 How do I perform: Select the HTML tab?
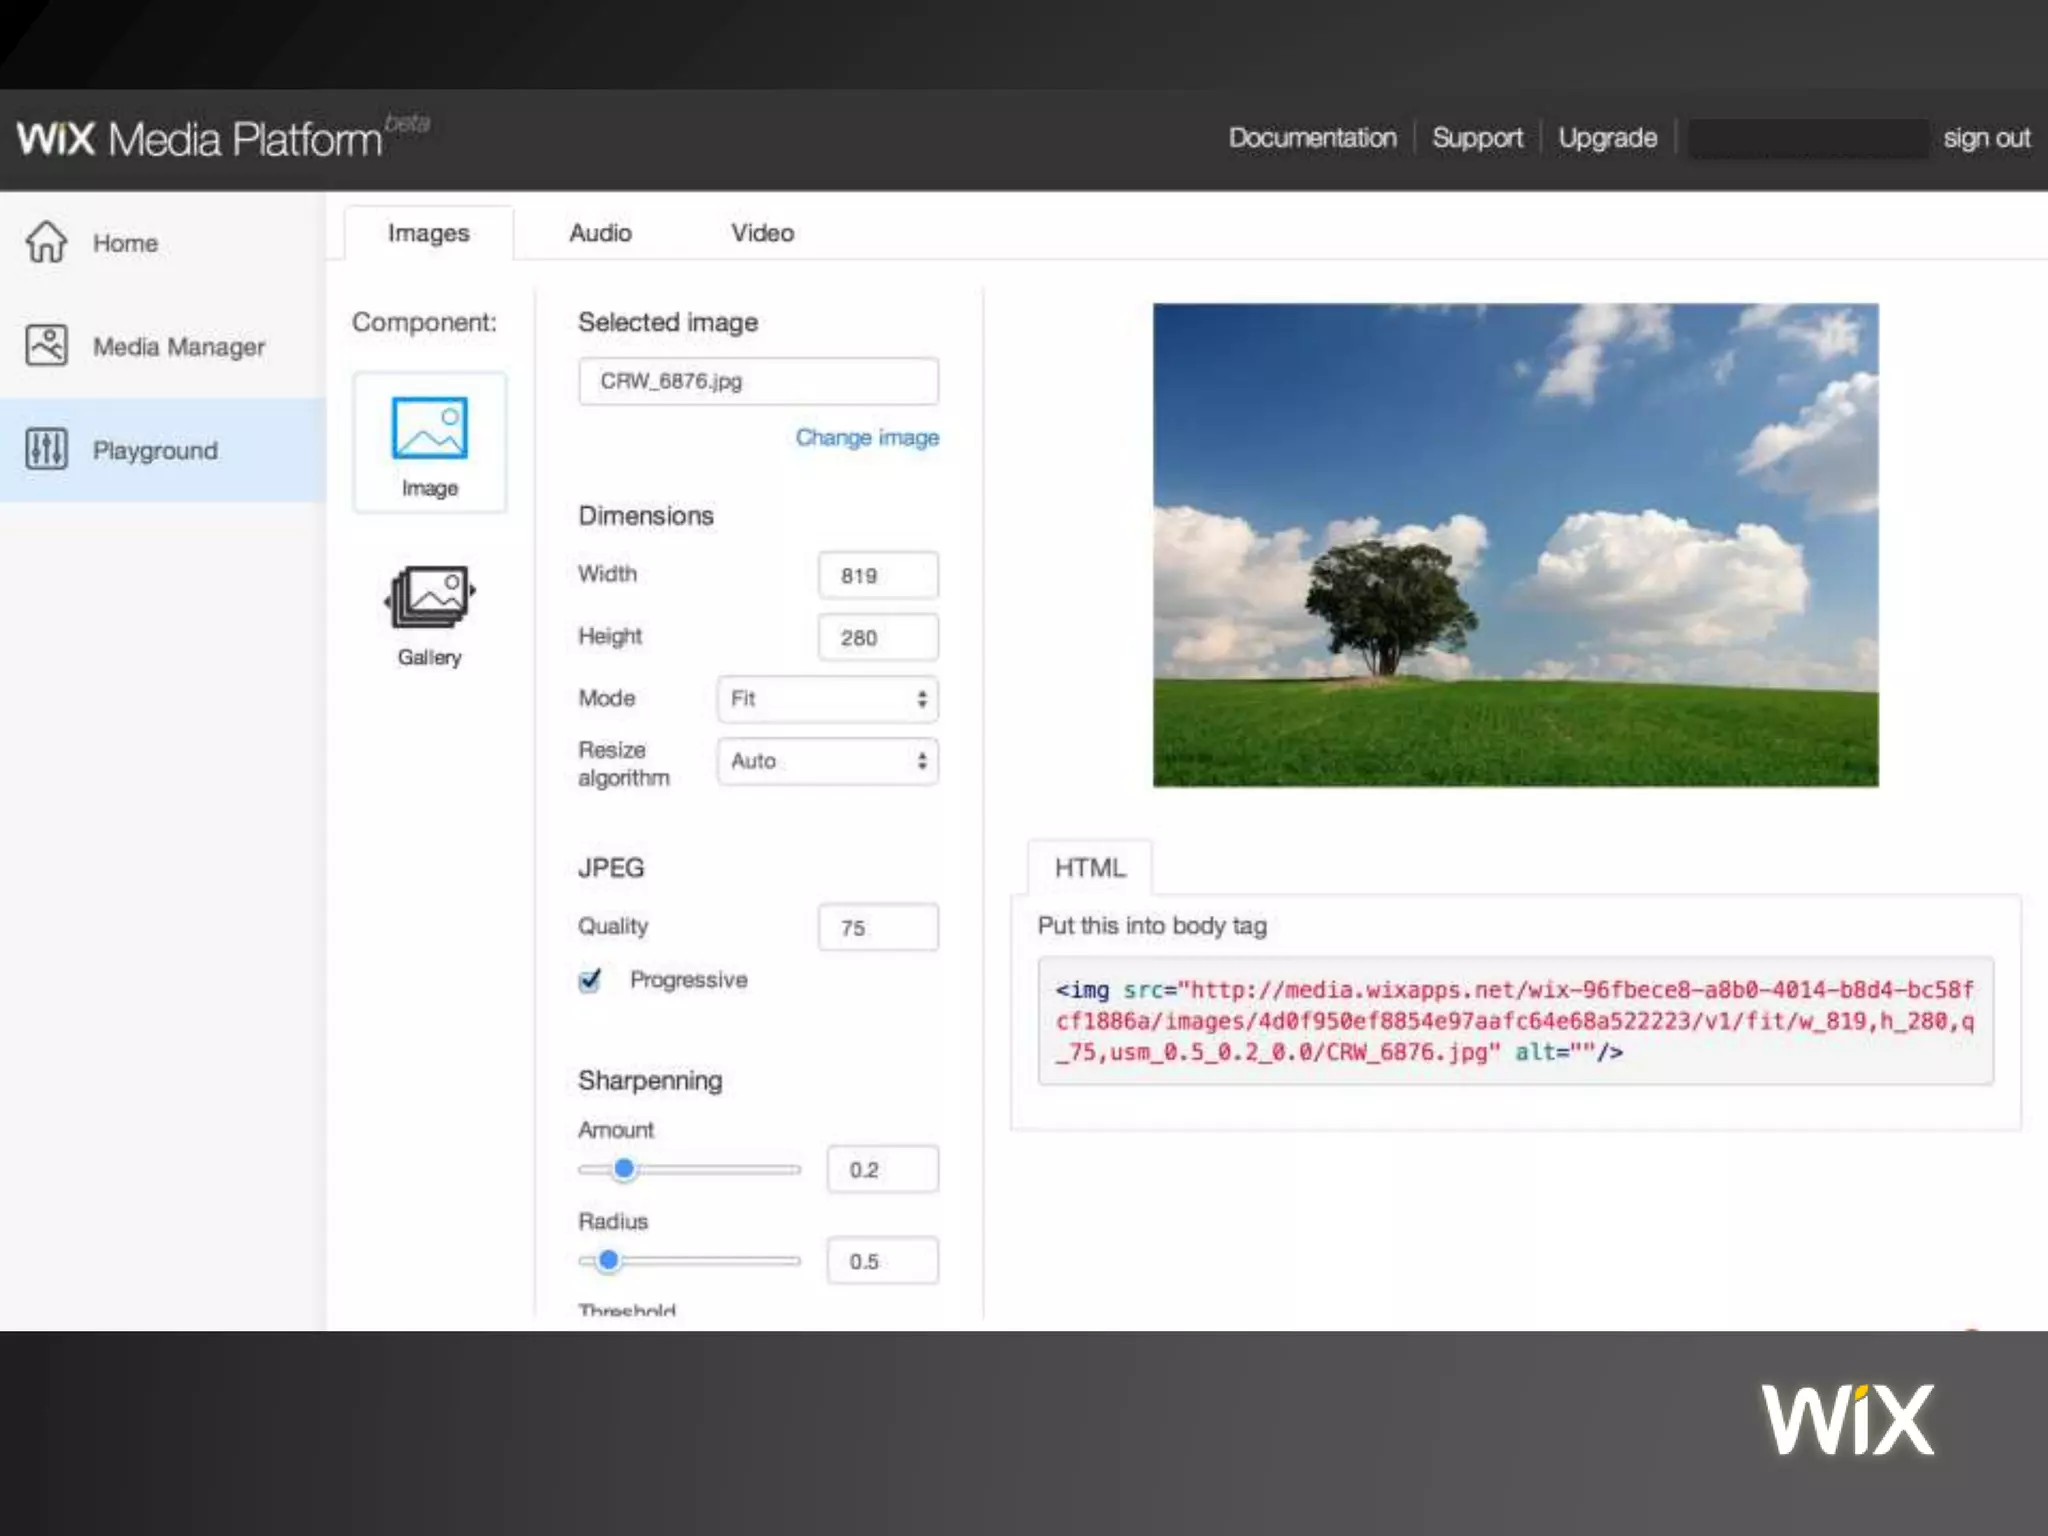click(x=1089, y=868)
